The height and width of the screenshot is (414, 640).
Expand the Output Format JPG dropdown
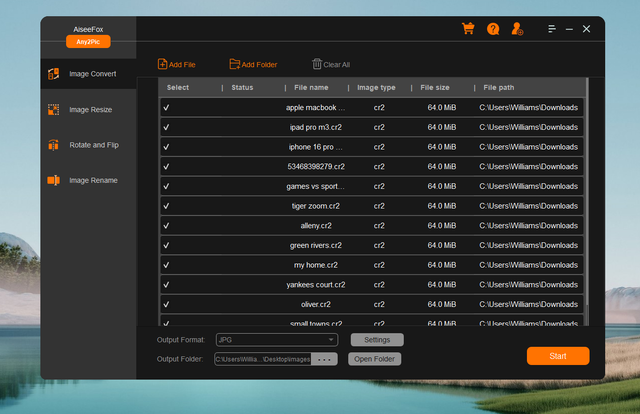point(277,340)
